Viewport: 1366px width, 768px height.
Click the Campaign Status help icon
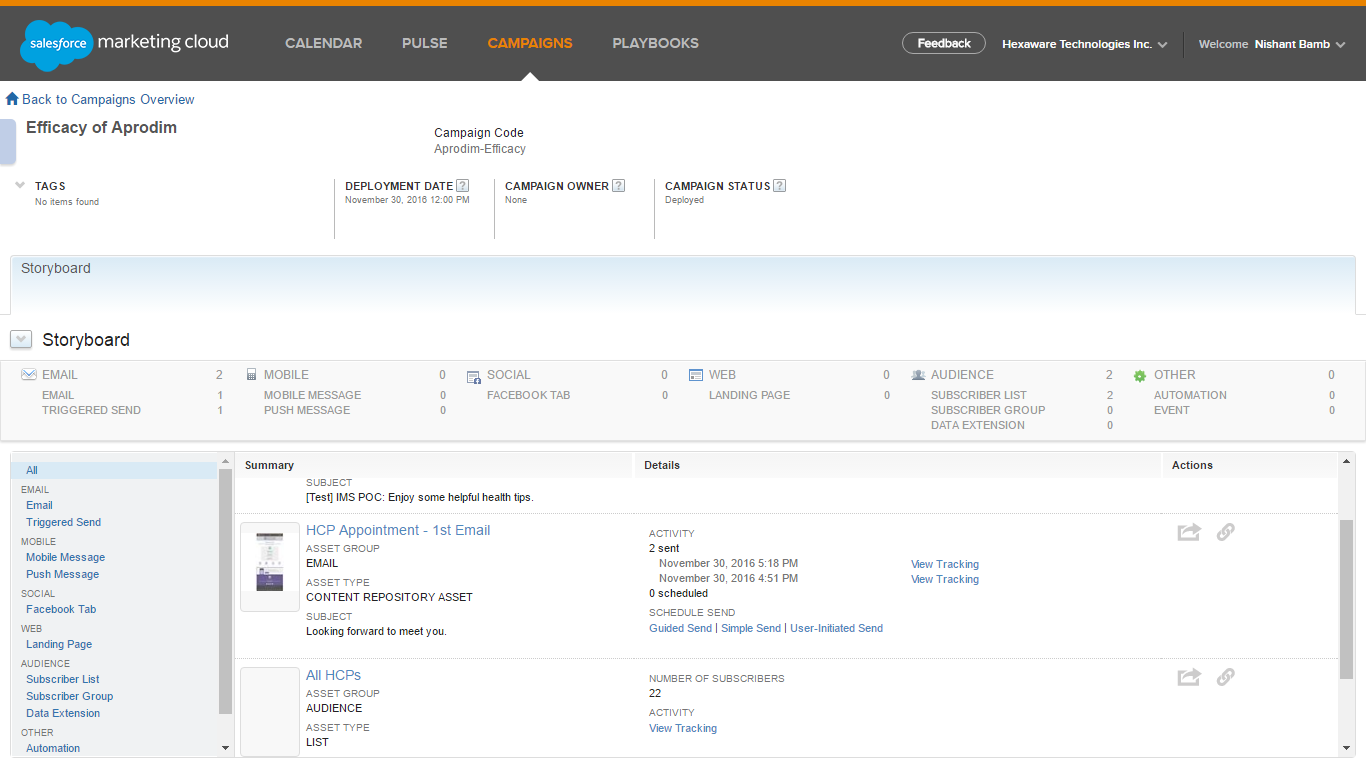point(779,186)
